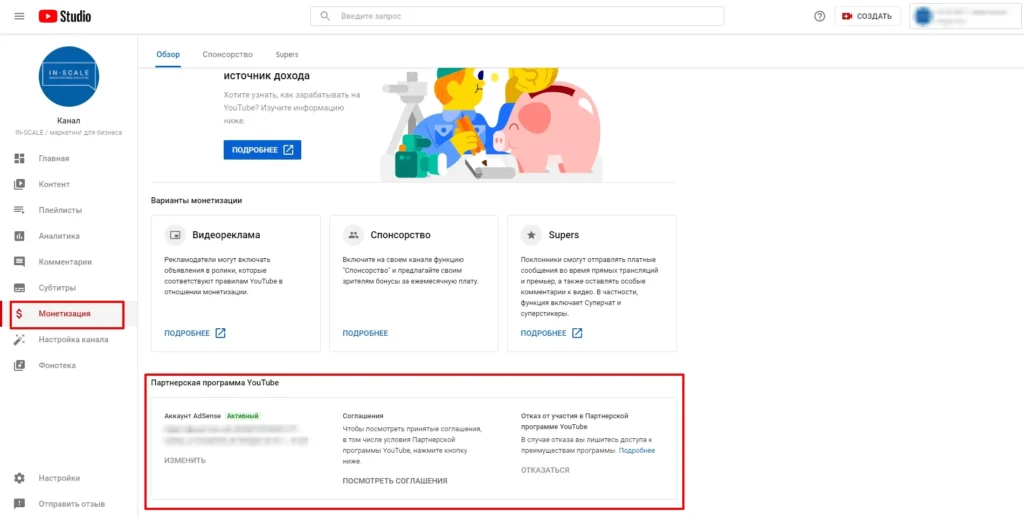Click the Видеореклама card icon
The image size is (1024, 518).
click(x=175, y=235)
